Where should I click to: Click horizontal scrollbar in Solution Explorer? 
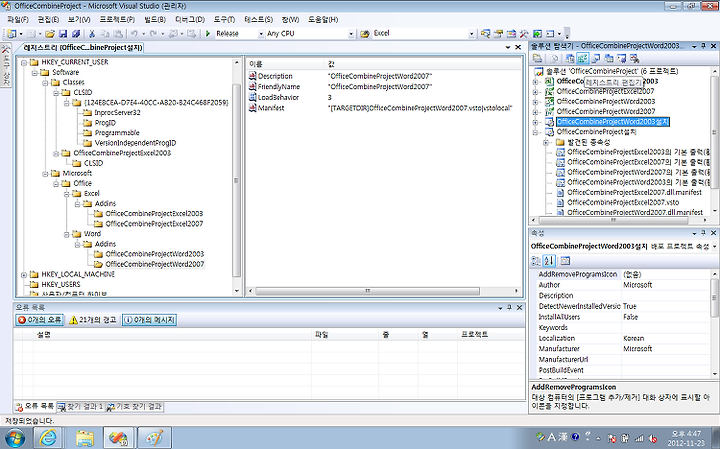613,220
